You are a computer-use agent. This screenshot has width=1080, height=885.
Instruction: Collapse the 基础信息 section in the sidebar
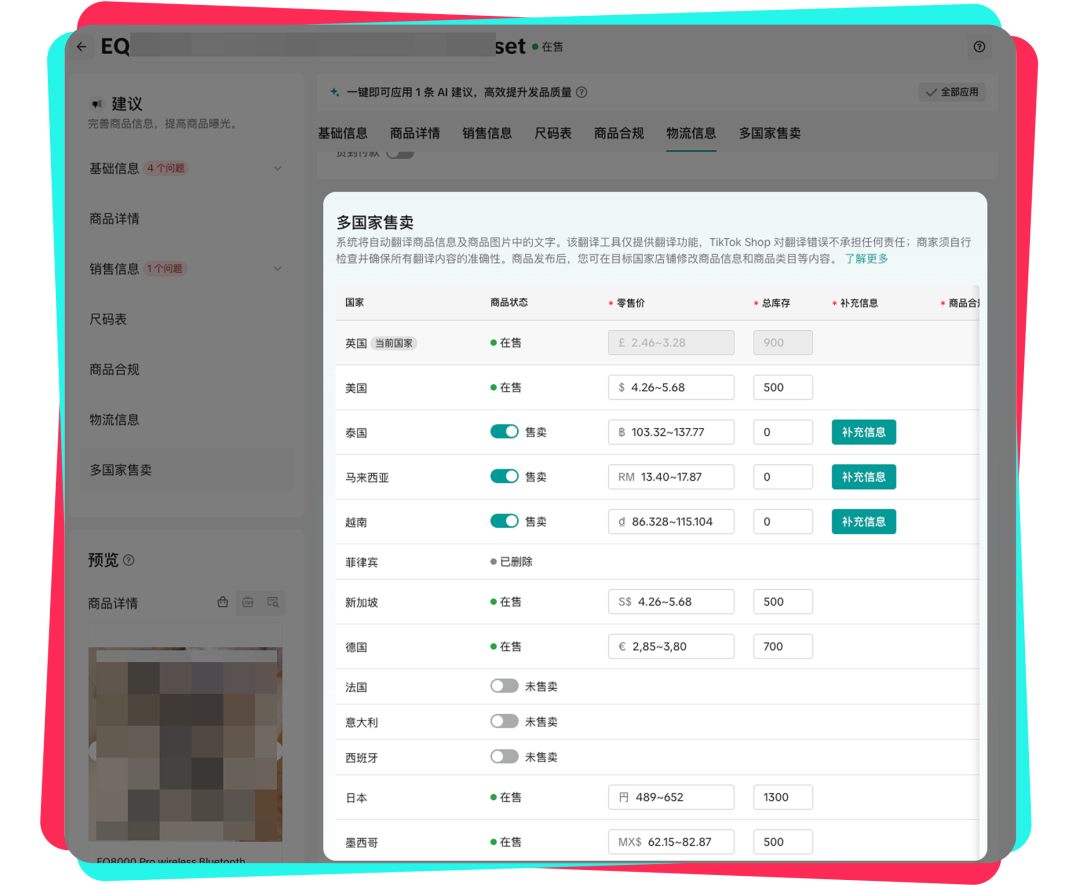(x=277, y=168)
